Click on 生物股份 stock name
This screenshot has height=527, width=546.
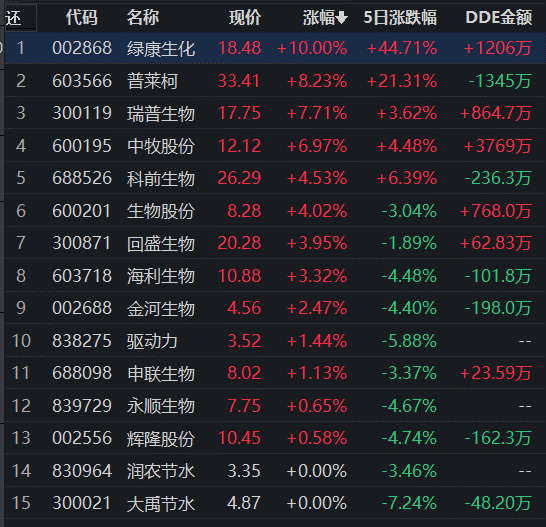point(161,211)
